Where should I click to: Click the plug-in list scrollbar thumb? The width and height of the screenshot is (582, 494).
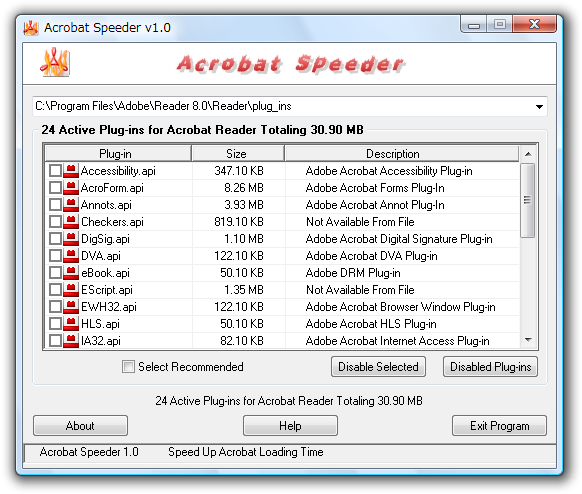[x=527, y=200]
